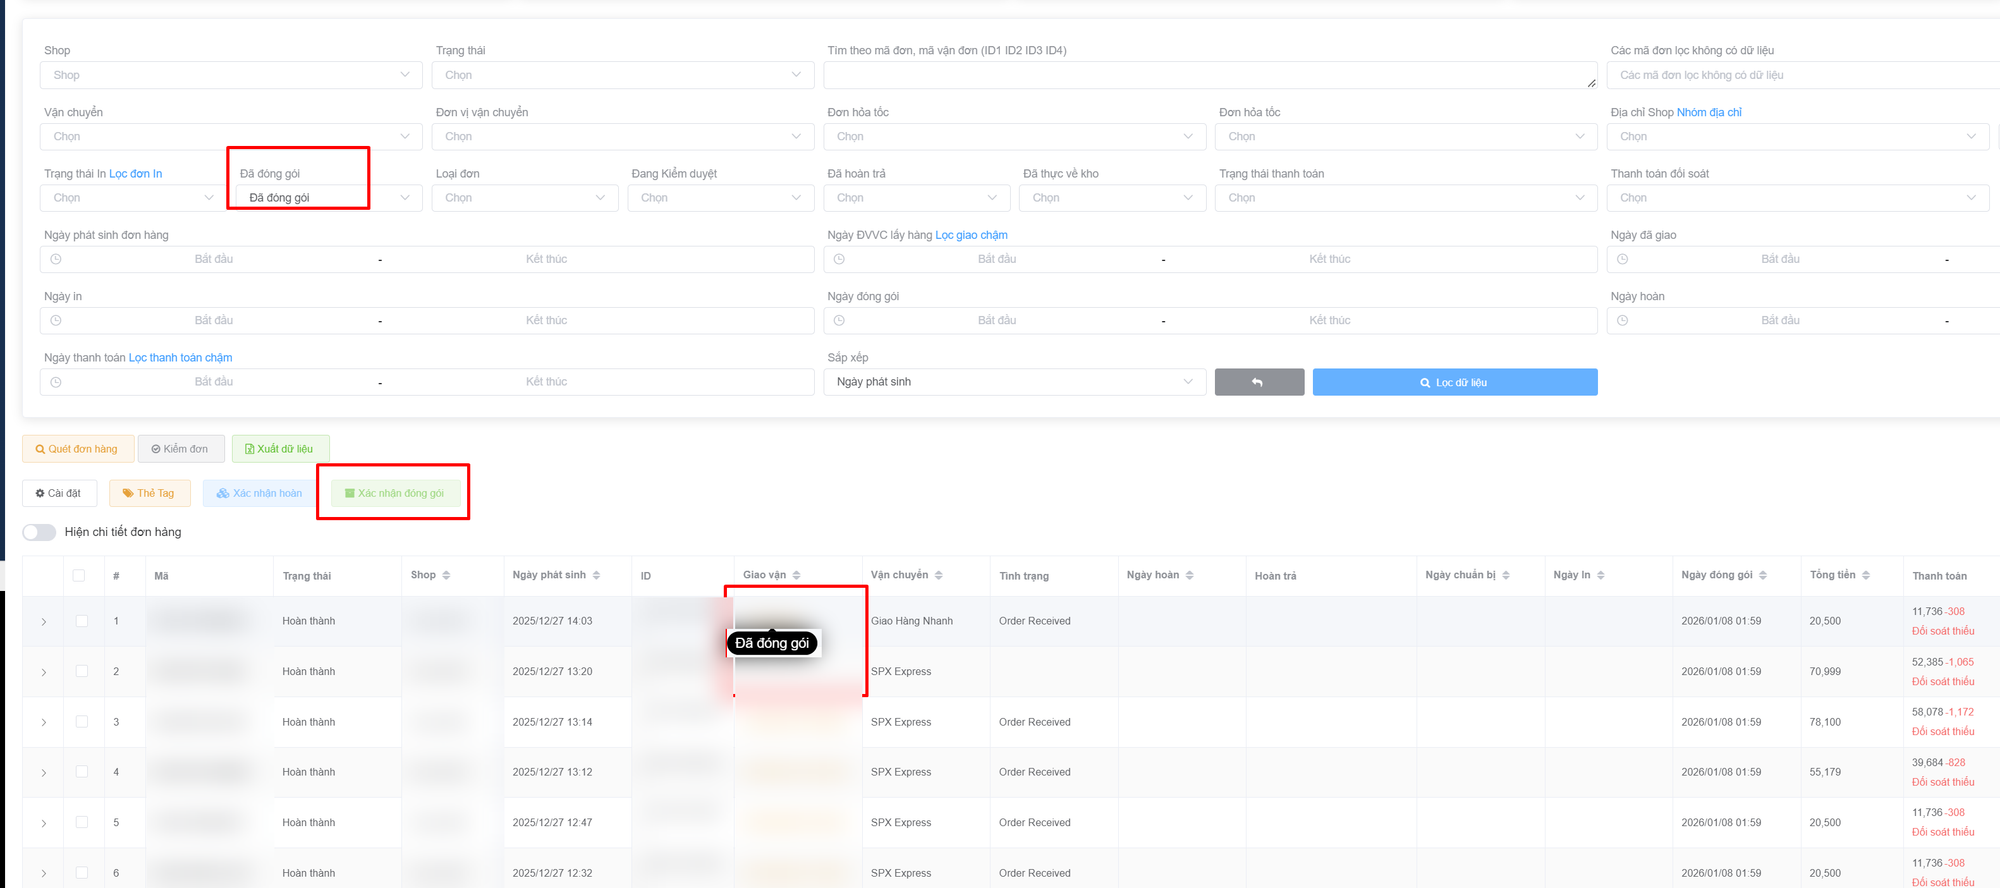2000x888 pixels.
Task: Sort the Shop column using its arrows
Action: pyautogui.click(x=446, y=575)
